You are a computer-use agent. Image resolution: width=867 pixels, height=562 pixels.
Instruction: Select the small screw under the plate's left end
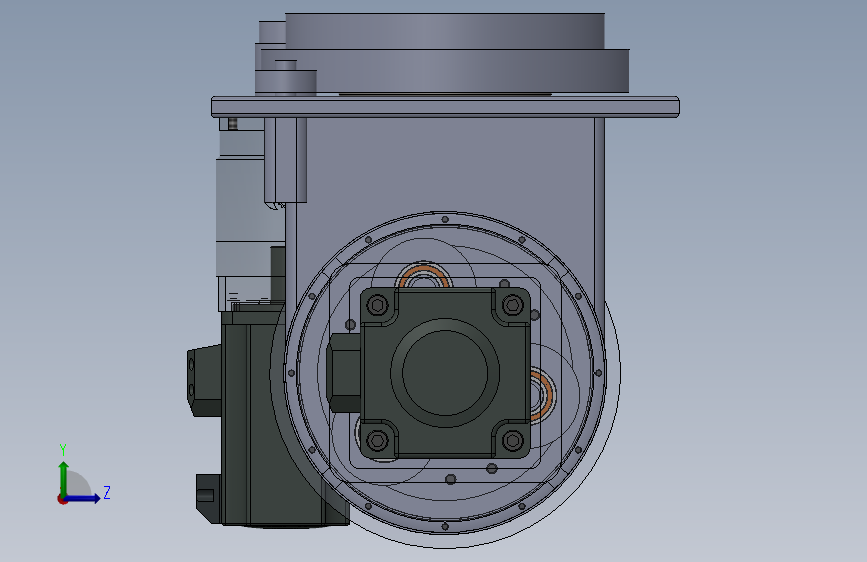pyautogui.click(x=233, y=124)
